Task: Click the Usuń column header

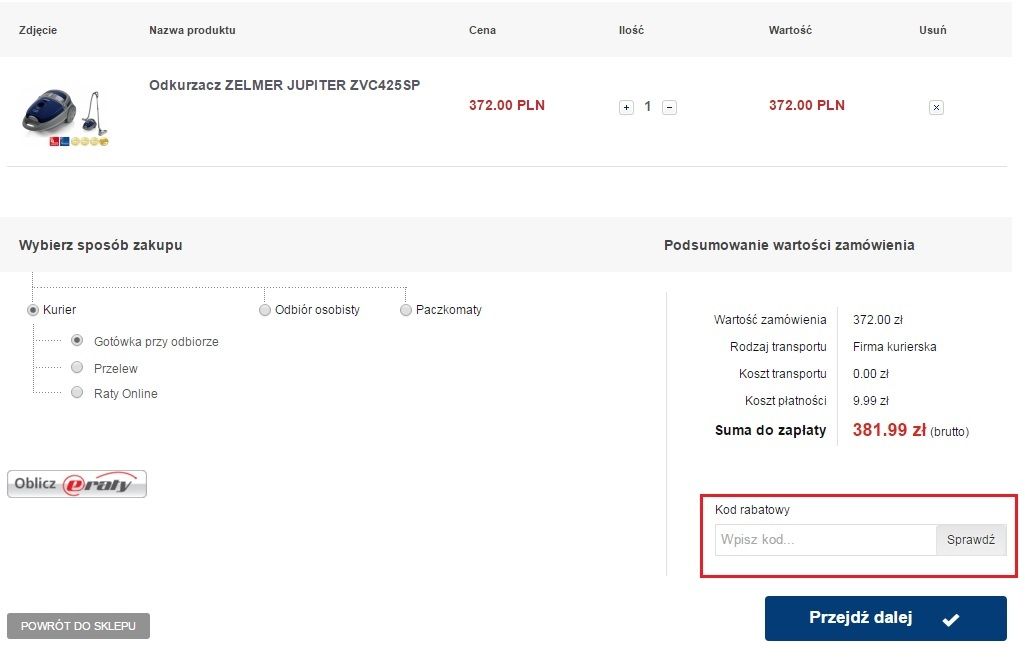Action: click(x=933, y=30)
